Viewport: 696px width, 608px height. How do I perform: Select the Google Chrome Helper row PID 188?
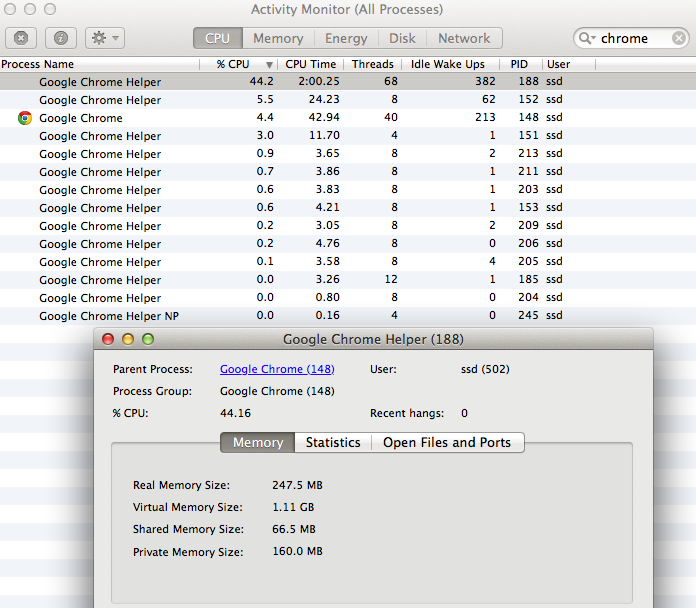click(x=348, y=82)
